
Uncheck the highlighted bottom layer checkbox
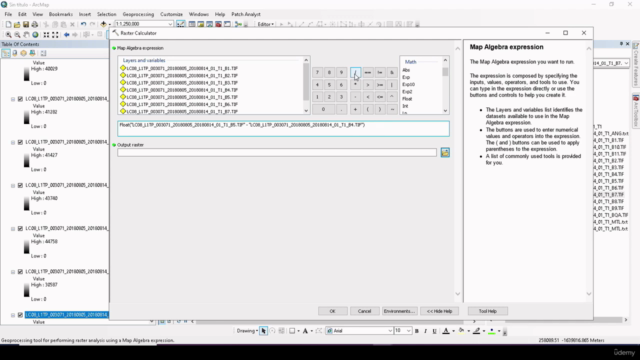20,315
